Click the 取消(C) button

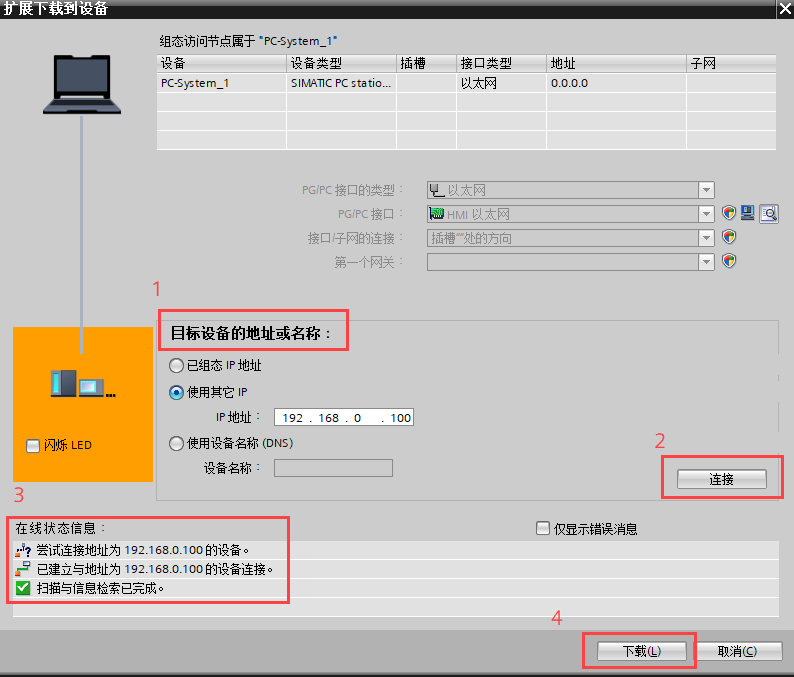(737, 651)
